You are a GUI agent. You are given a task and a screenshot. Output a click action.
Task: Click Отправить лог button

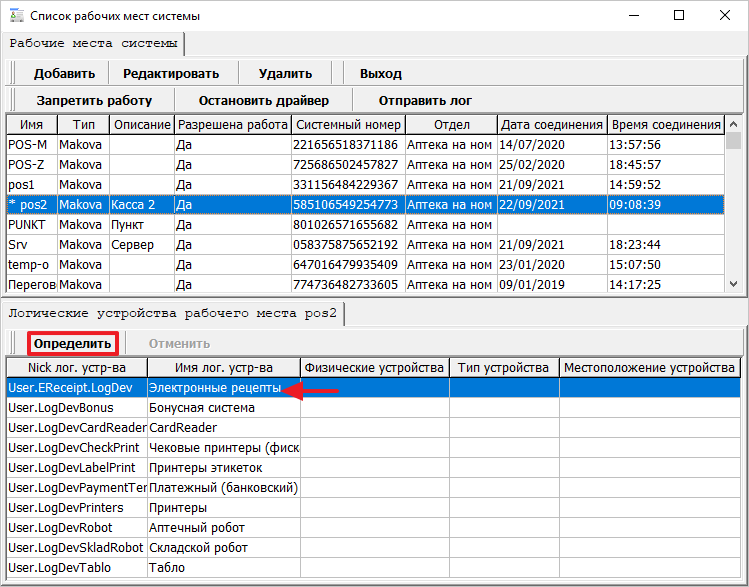tap(425, 100)
